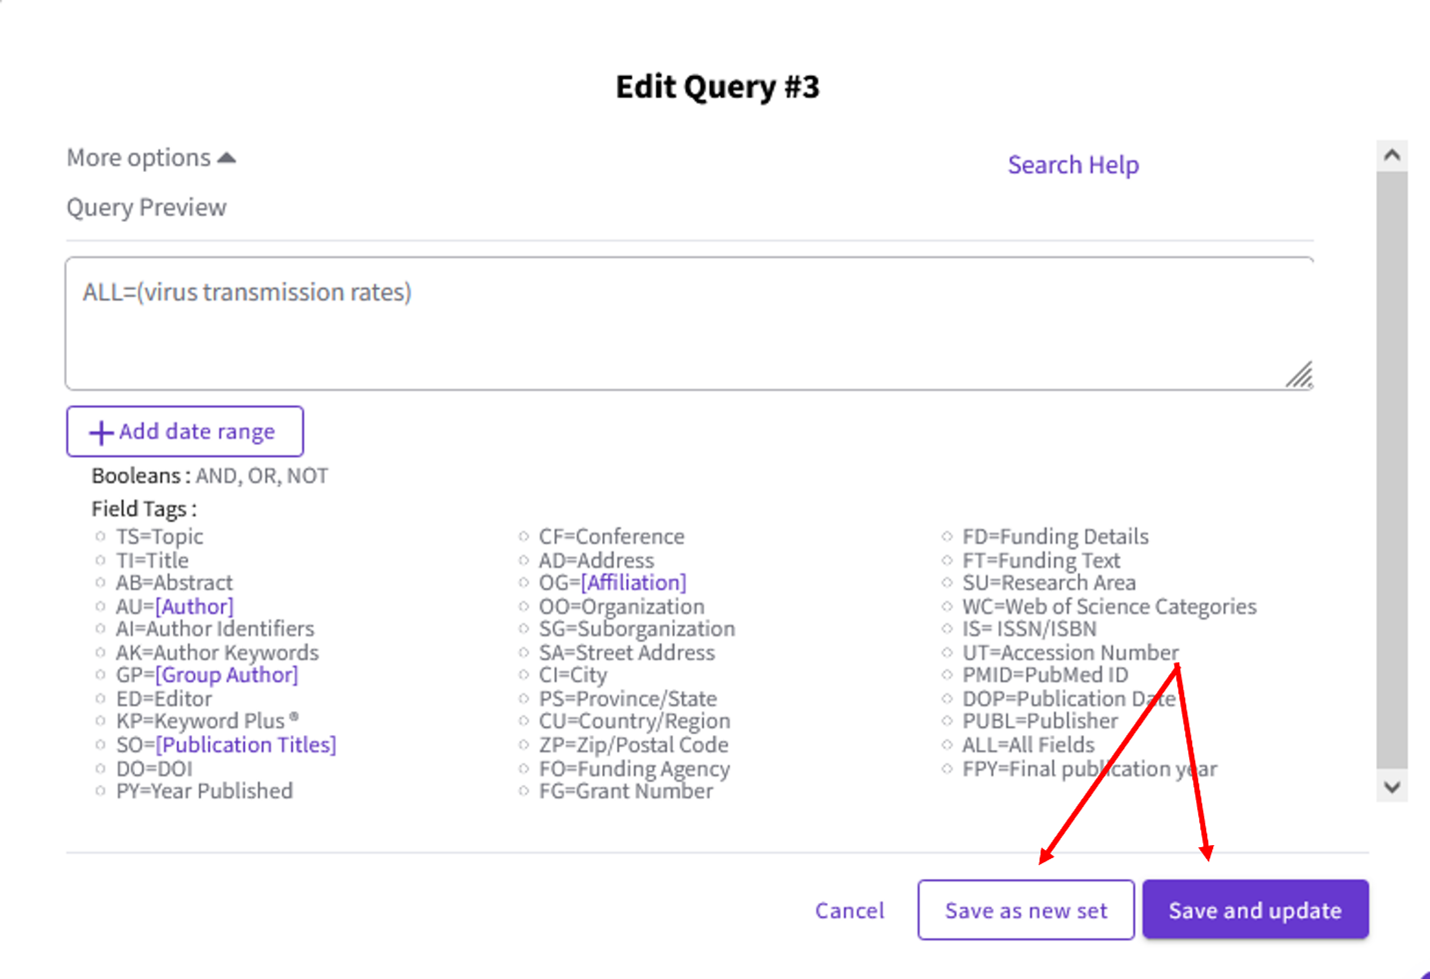Click WC=Web of Science Categories text
The width and height of the screenshot is (1430, 979).
[x=1109, y=606]
